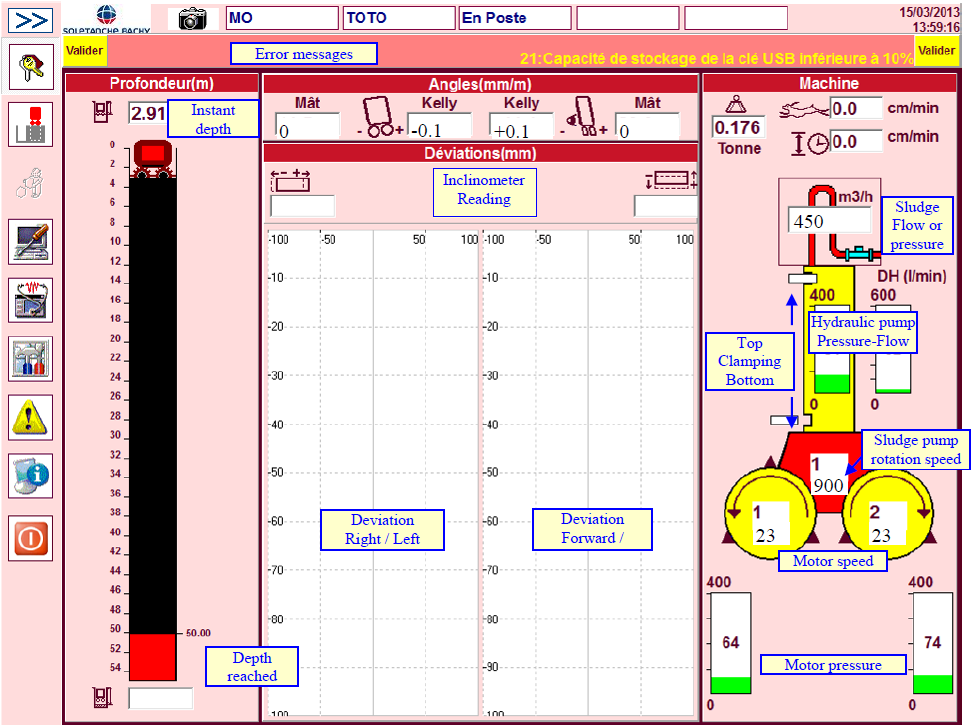Click the Déviations(mm) panel header
Viewport: 972px width, 727px height.
(x=480, y=153)
